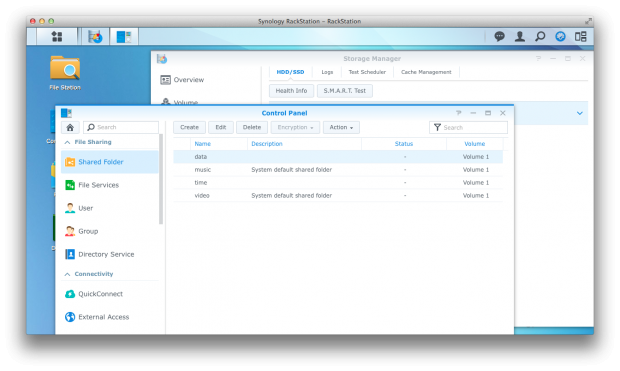Screen dimensions: 620x371
Task: Switch to the Logs tab
Action: tap(327, 72)
